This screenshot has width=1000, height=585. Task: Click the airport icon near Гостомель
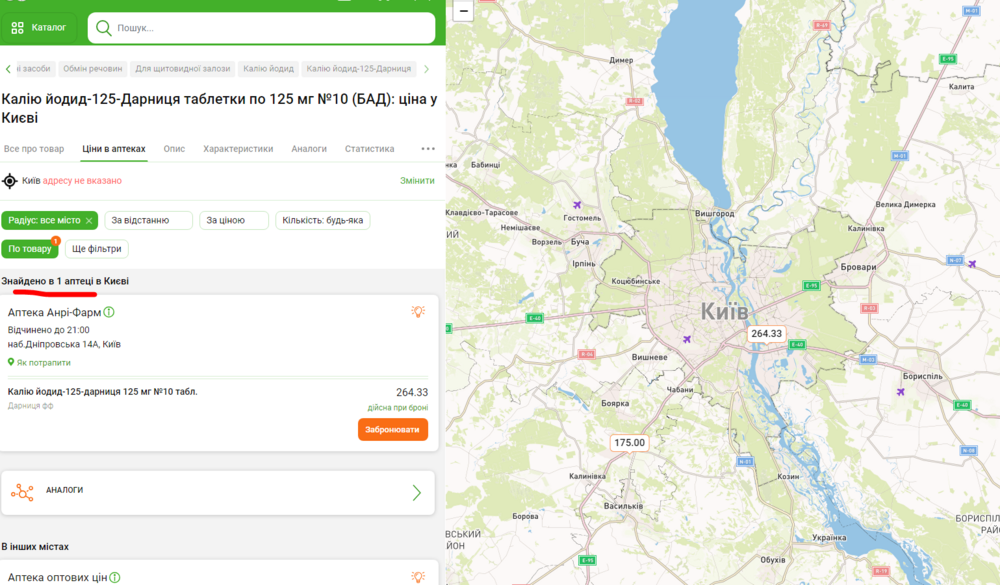(577, 205)
